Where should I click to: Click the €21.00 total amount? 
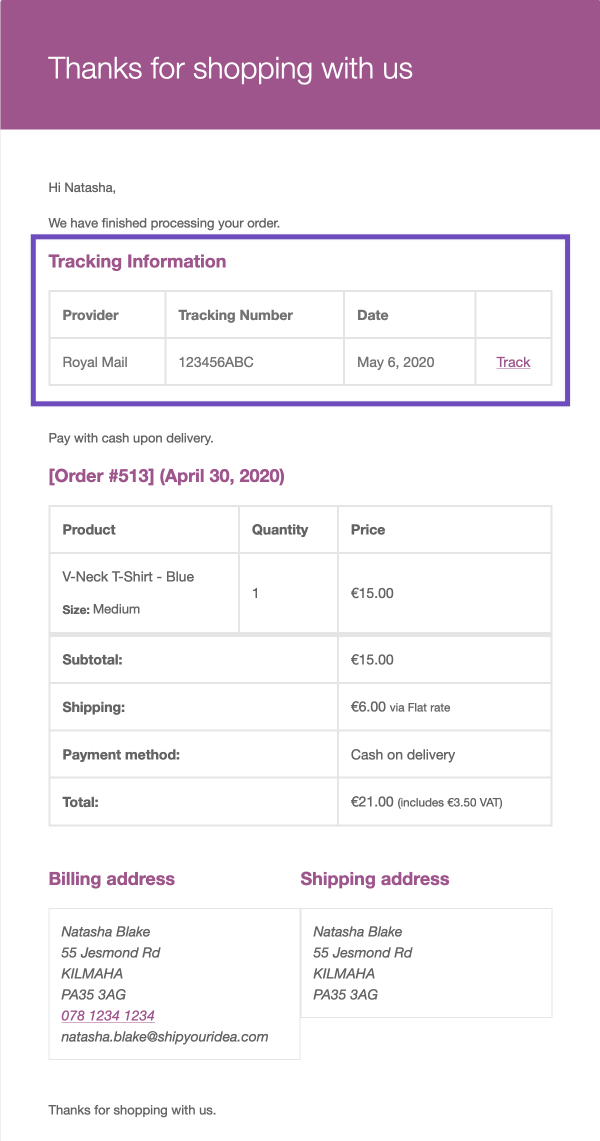pos(372,802)
